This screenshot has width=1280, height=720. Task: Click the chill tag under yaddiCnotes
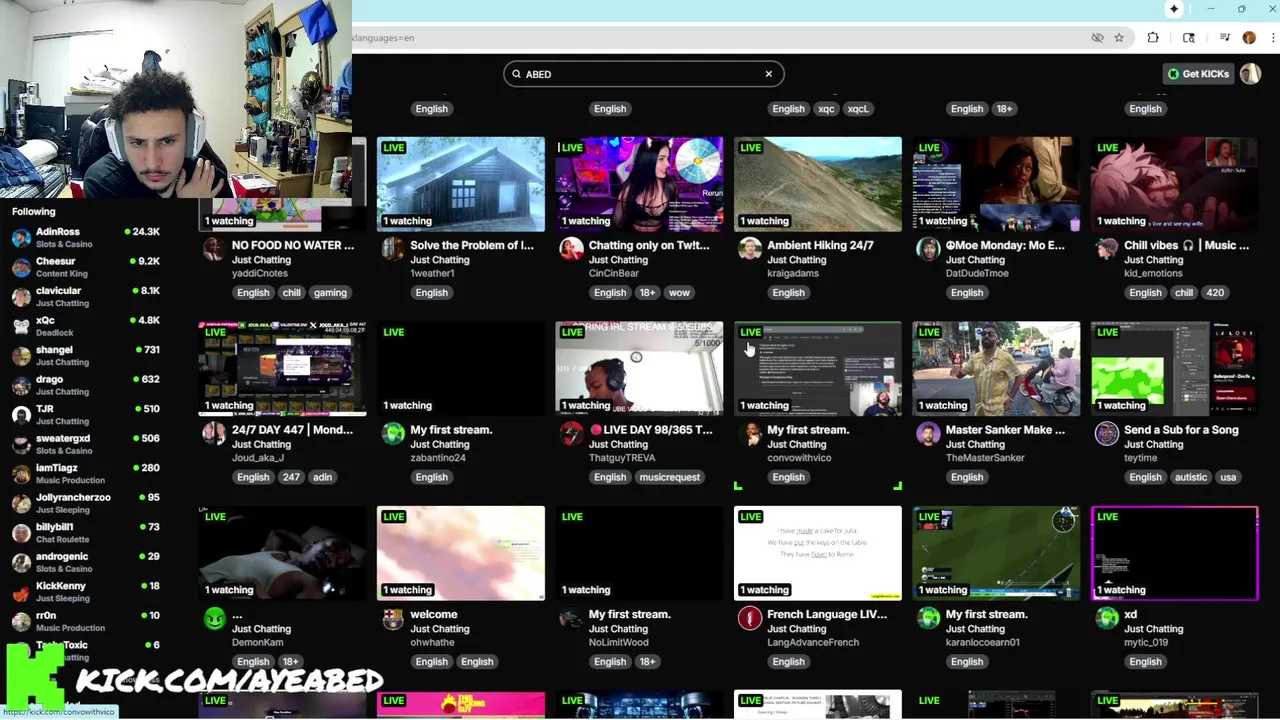(291, 293)
